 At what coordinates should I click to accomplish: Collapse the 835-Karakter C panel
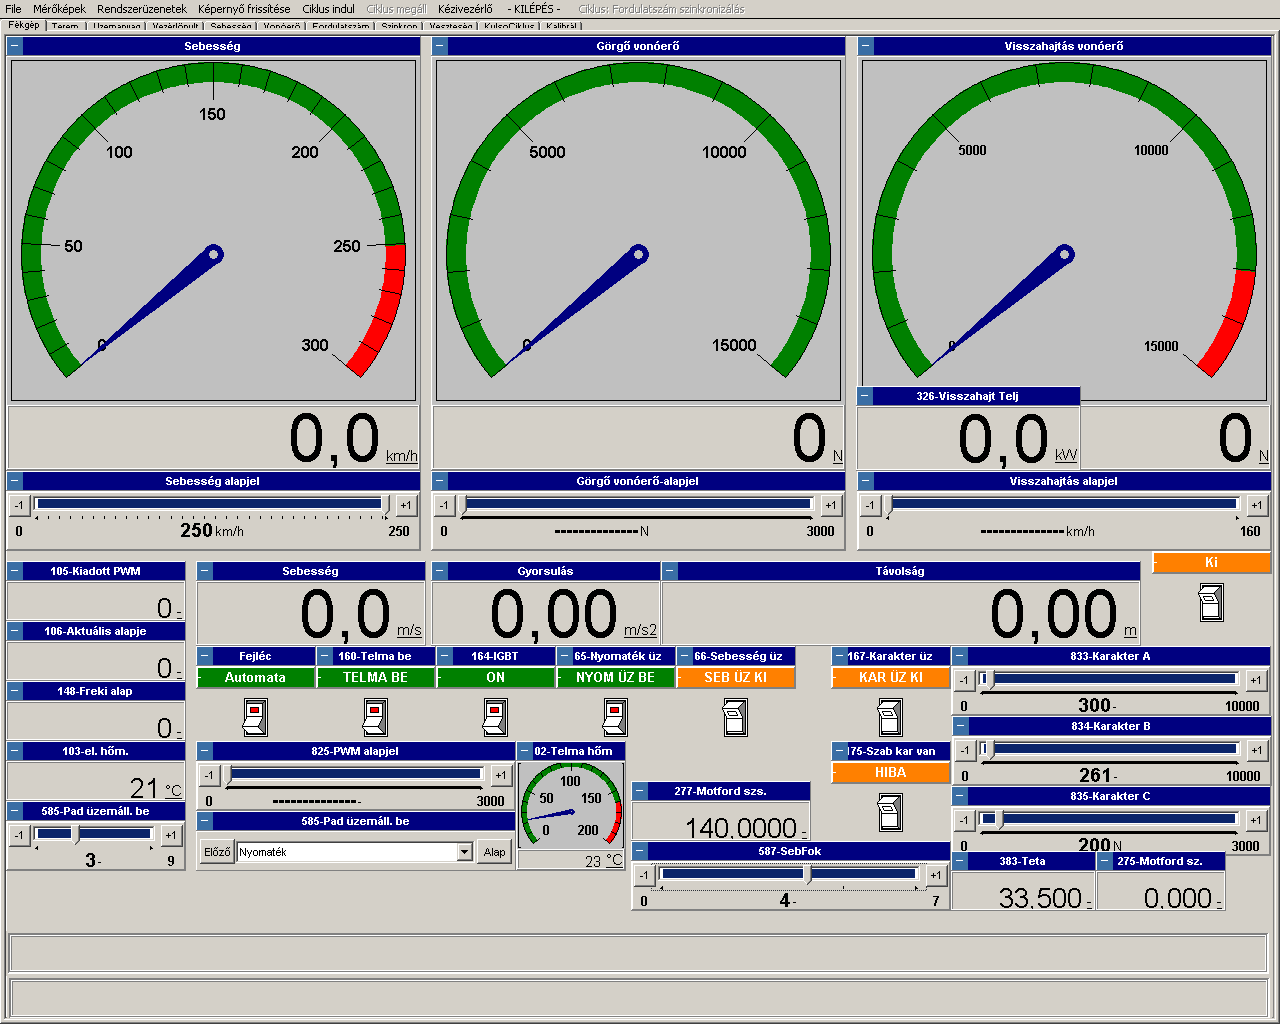(x=960, y=796)
